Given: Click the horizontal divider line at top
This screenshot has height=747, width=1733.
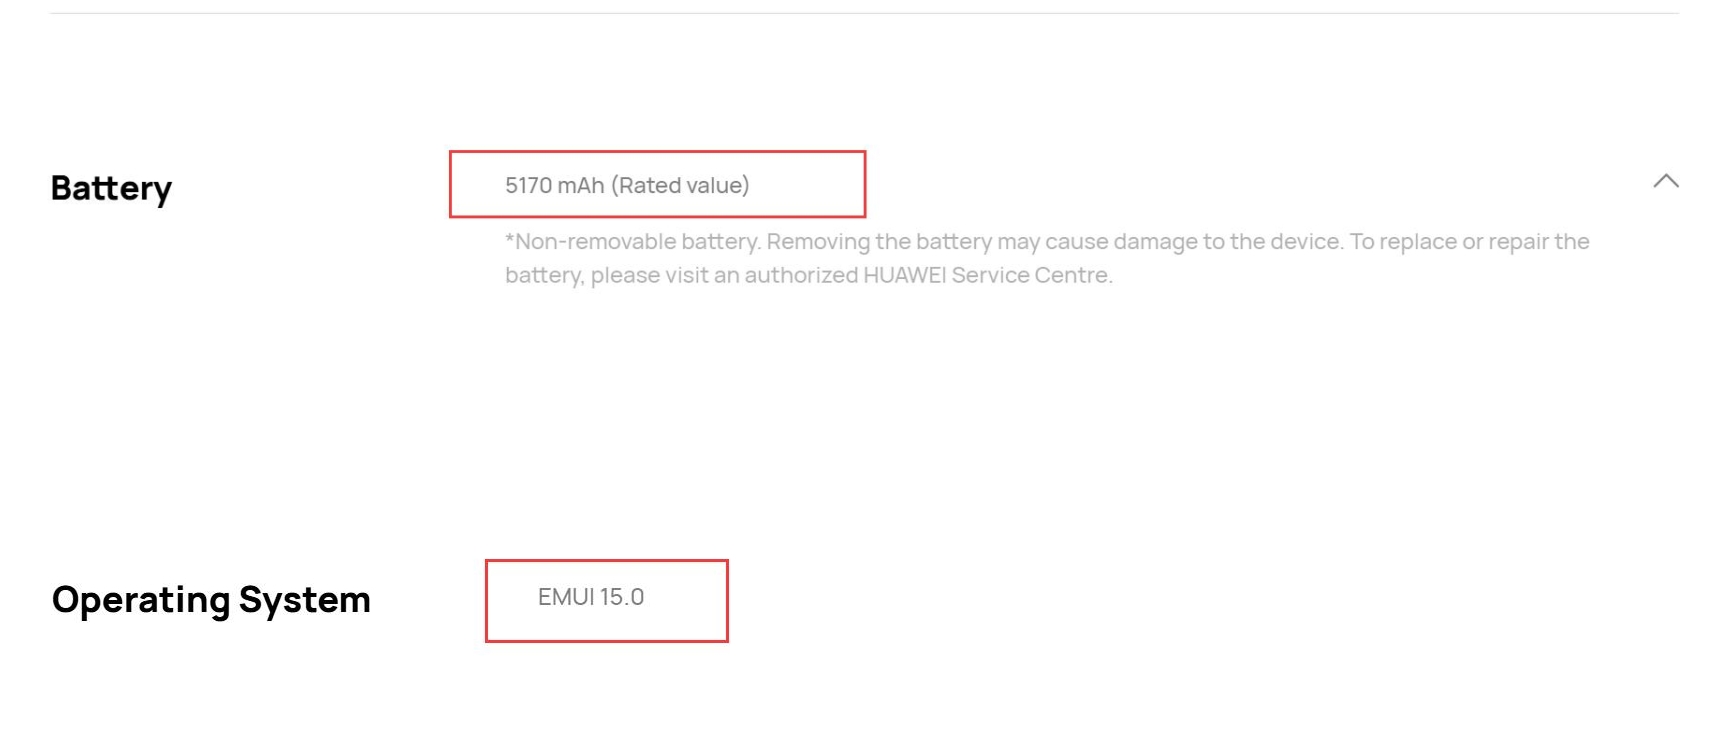Looking at the screenshot, I should point(864,13).
